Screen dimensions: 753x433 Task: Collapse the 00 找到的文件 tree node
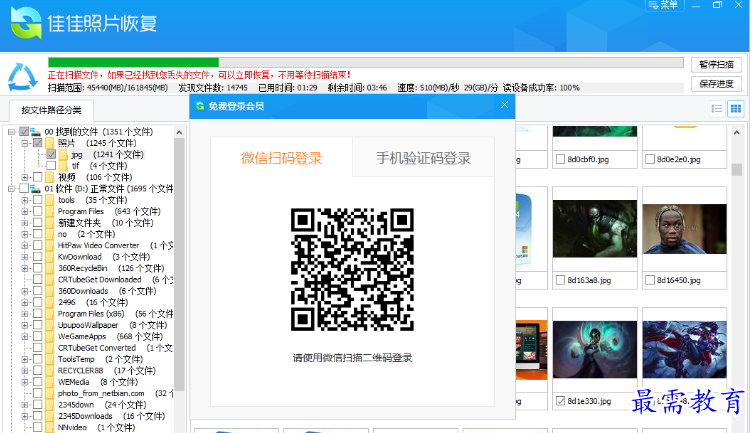tap(11, 132)
